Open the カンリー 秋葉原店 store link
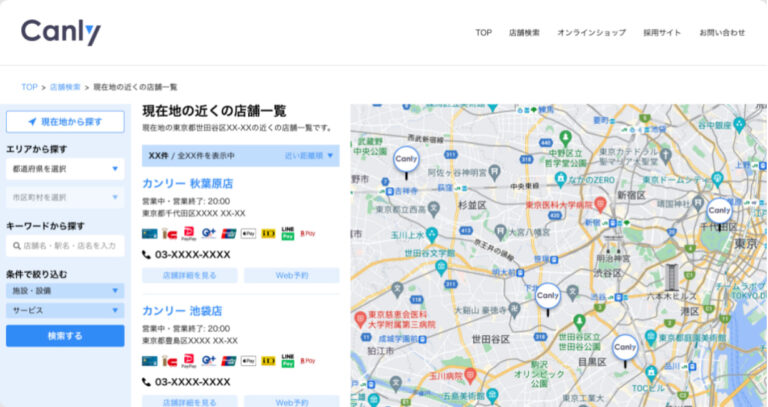Image resolution: width=768 pixels, height=407 pixels. 187,184
